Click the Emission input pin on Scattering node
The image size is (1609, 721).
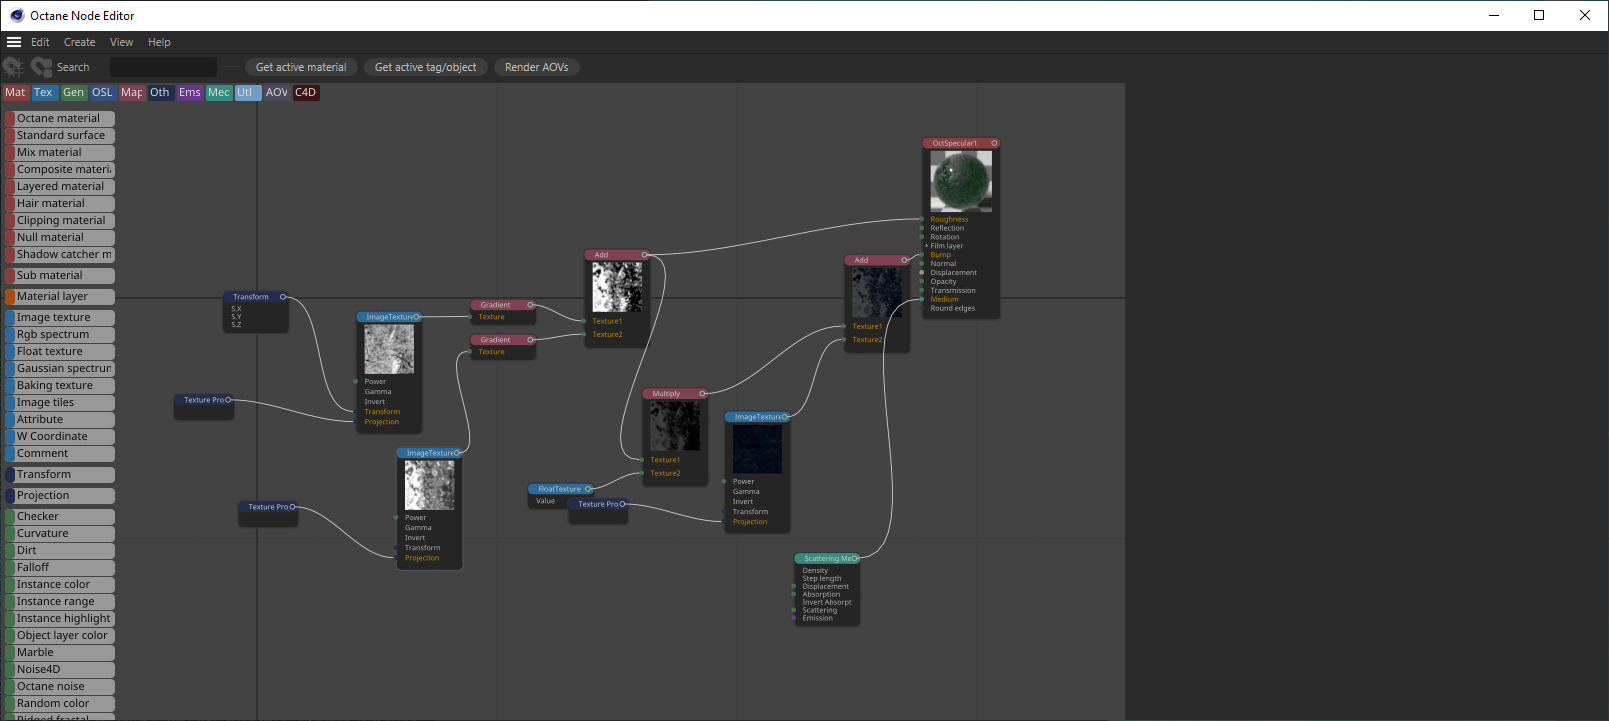(794, 618)
